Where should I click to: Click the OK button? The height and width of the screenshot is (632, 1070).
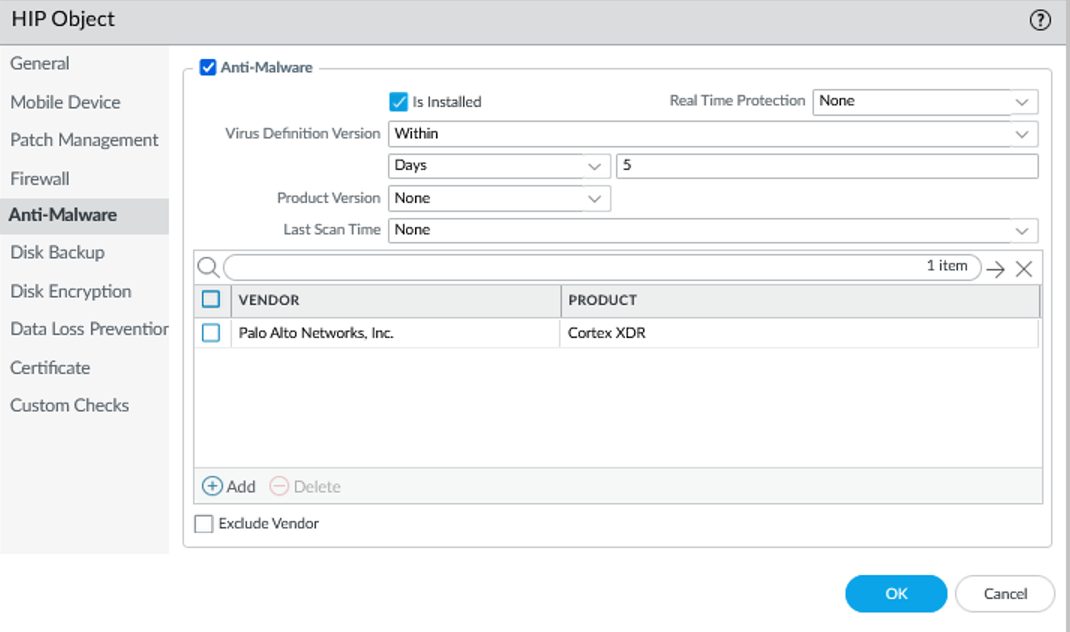pyautogui.click(x=895, y=593)
